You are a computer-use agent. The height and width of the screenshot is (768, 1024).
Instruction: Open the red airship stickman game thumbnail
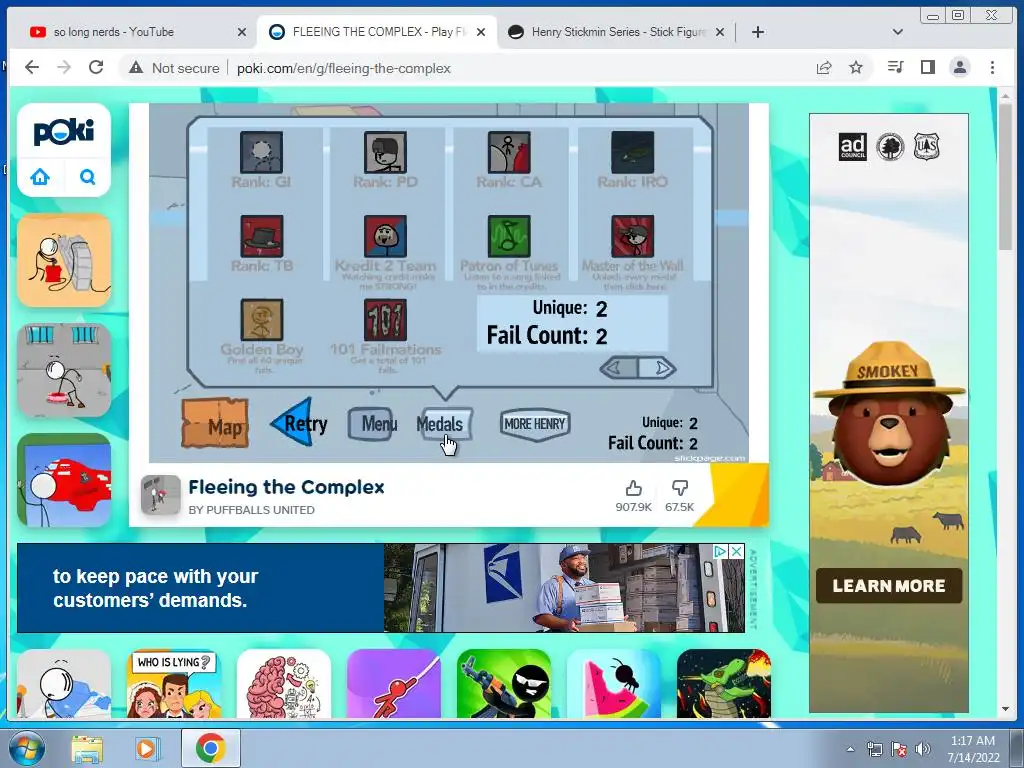64,480
